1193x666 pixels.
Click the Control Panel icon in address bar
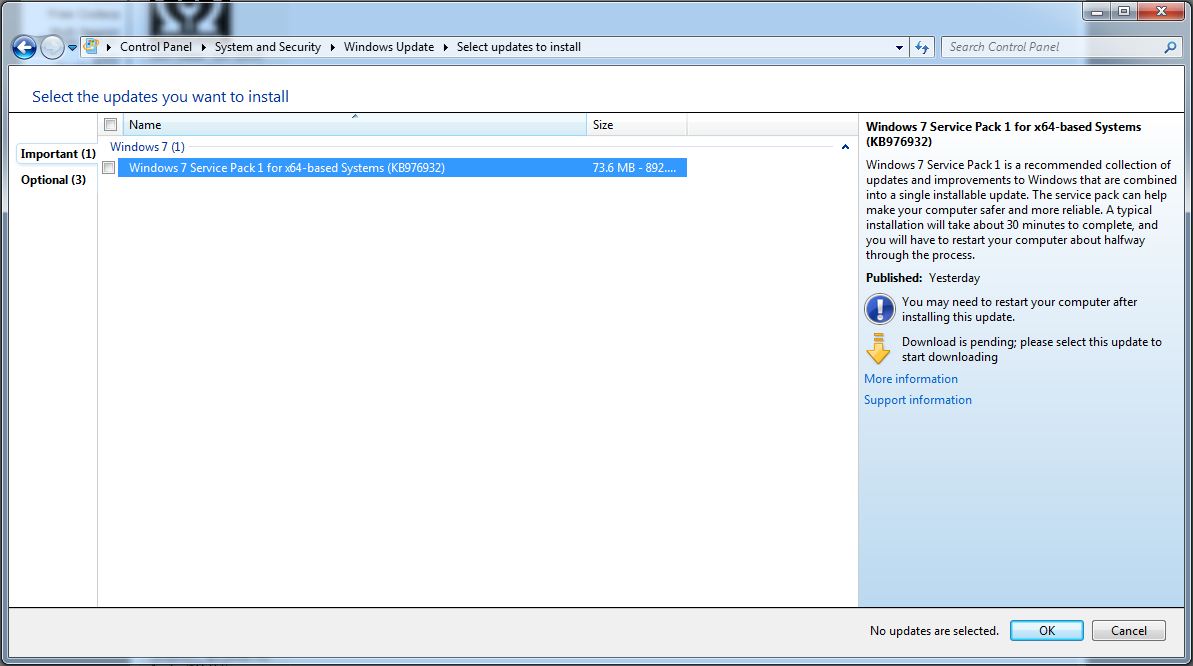click(x=91, y=46)
